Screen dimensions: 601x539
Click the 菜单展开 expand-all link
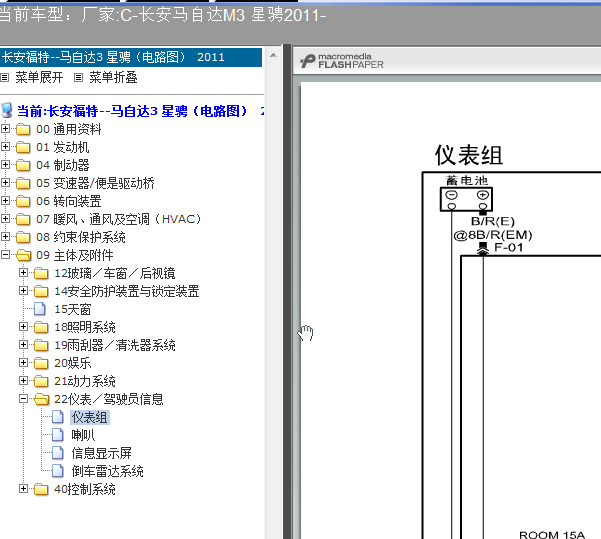pos(39,77)
